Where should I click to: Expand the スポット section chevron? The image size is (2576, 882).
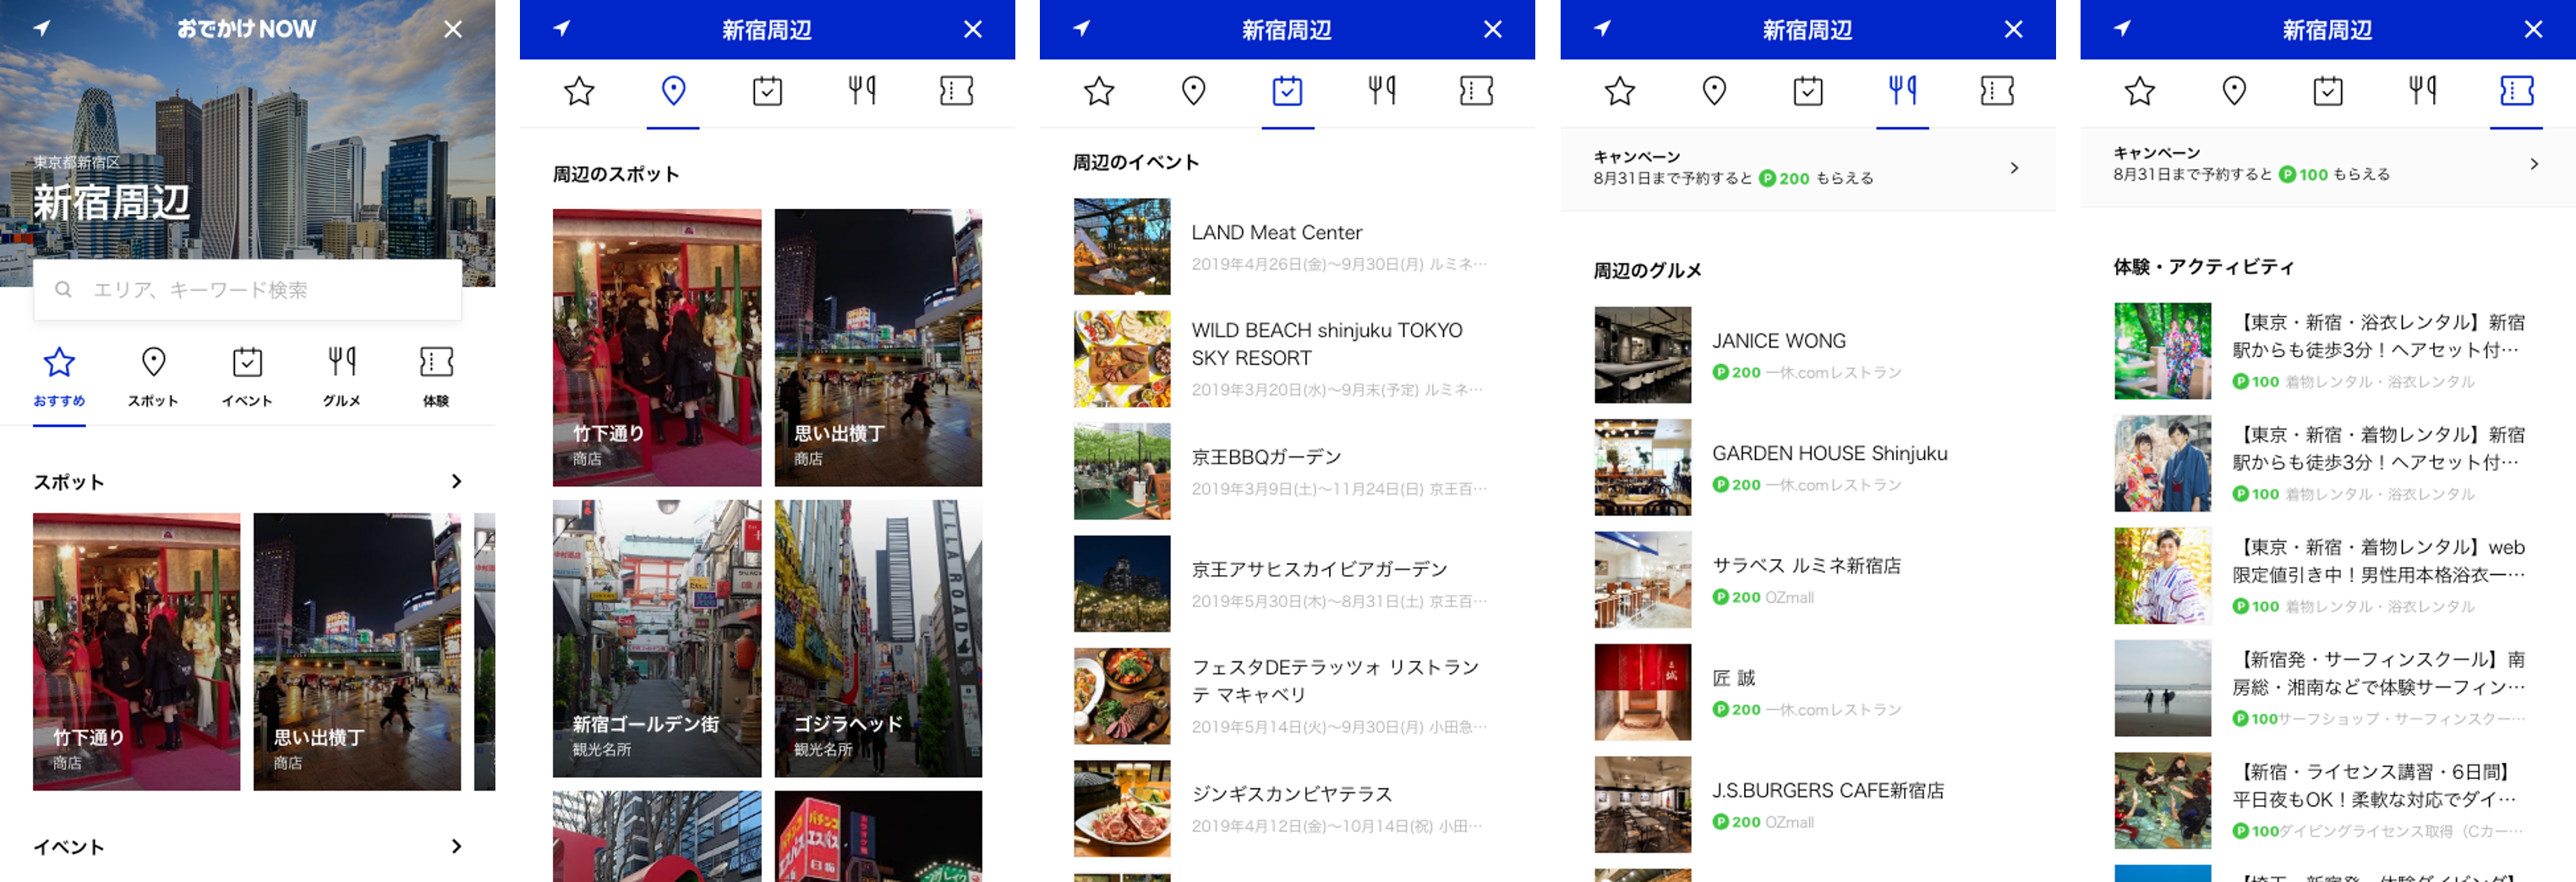coord(456,481)
